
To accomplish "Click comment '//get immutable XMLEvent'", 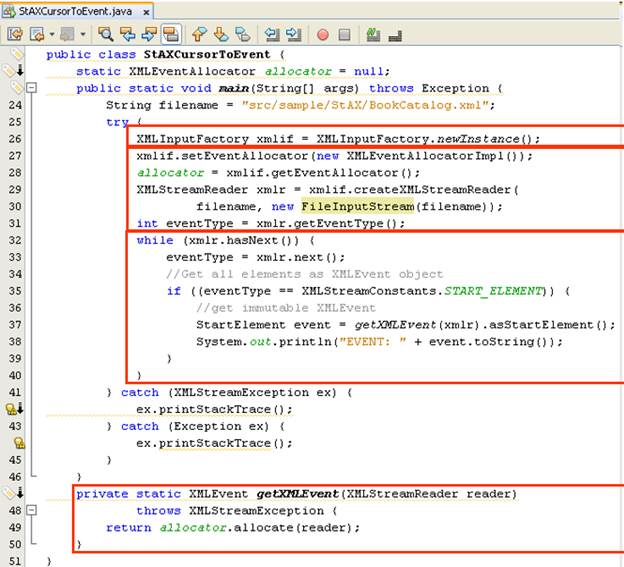I will point(286,308).
